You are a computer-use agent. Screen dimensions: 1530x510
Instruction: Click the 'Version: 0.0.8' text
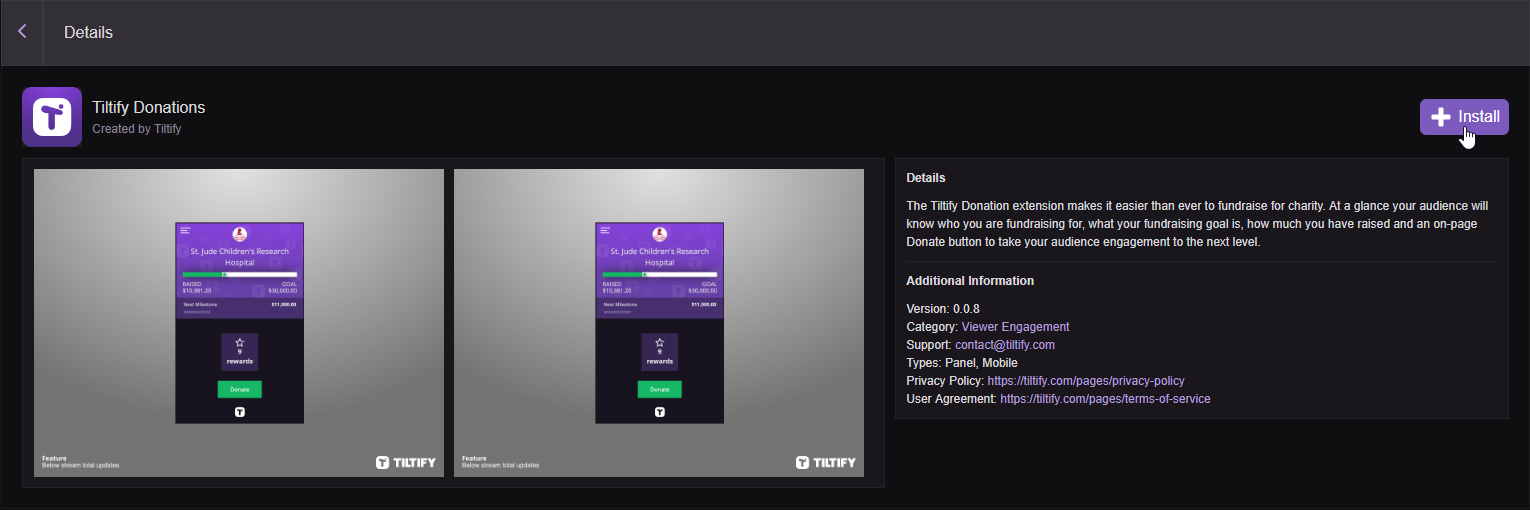pyautogui.click(x=943, y=309)
